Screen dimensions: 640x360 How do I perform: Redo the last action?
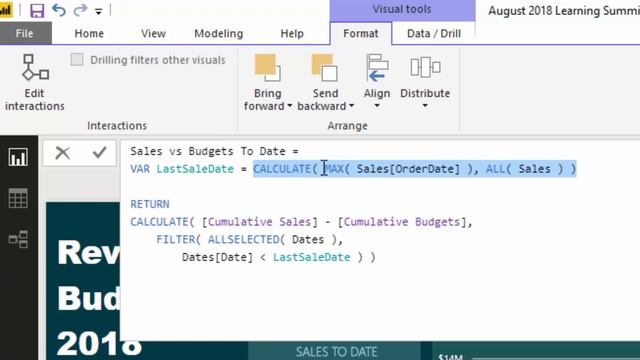(x=80, y=10)
